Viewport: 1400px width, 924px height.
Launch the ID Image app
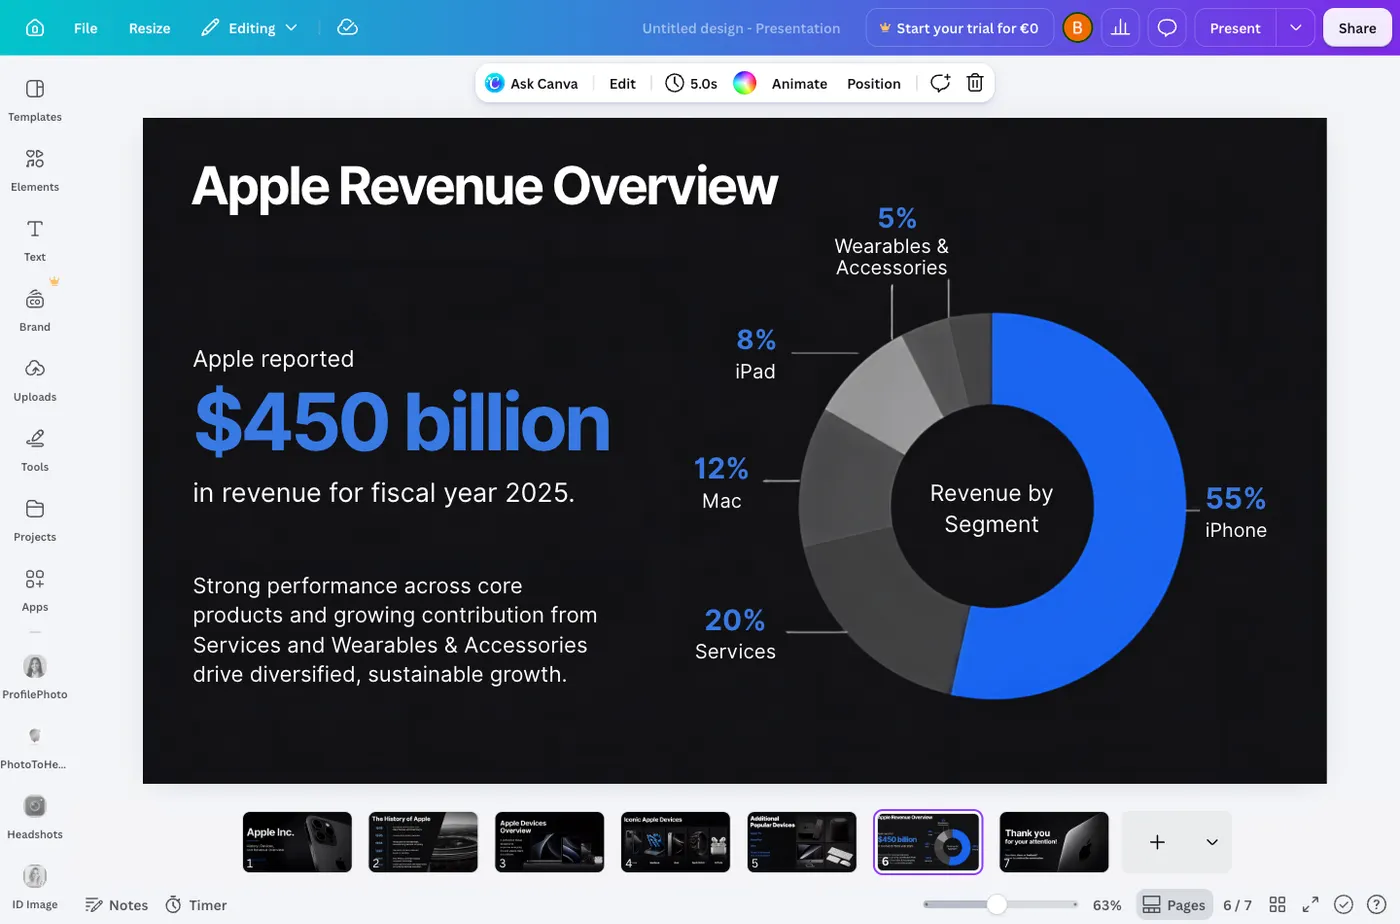(35, 886)
